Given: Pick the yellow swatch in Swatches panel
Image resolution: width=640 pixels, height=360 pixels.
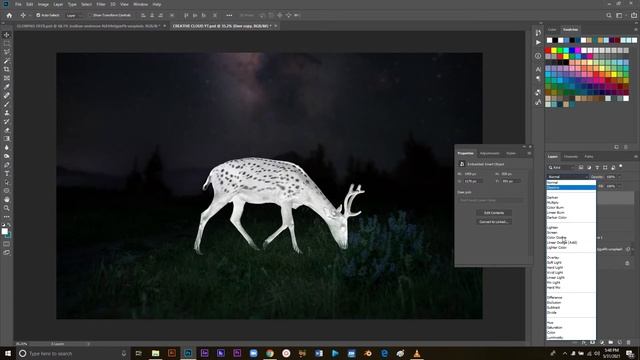Looking at the screenshot, I should point(554,51).
